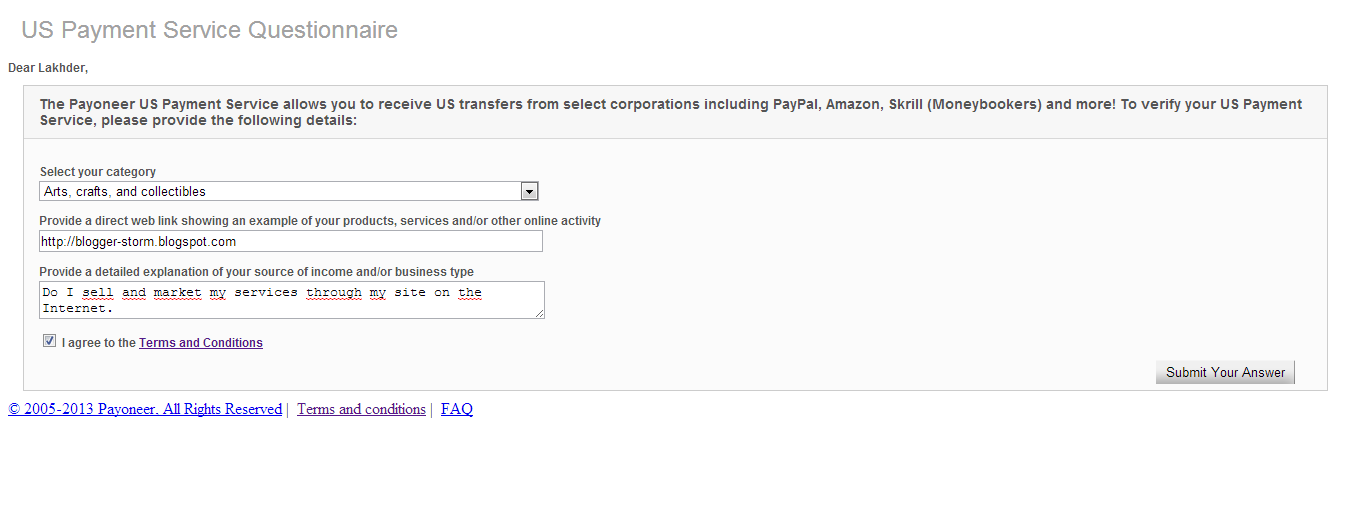
Task: Click the 'I agree to the' label text
Action: point(99,343)
